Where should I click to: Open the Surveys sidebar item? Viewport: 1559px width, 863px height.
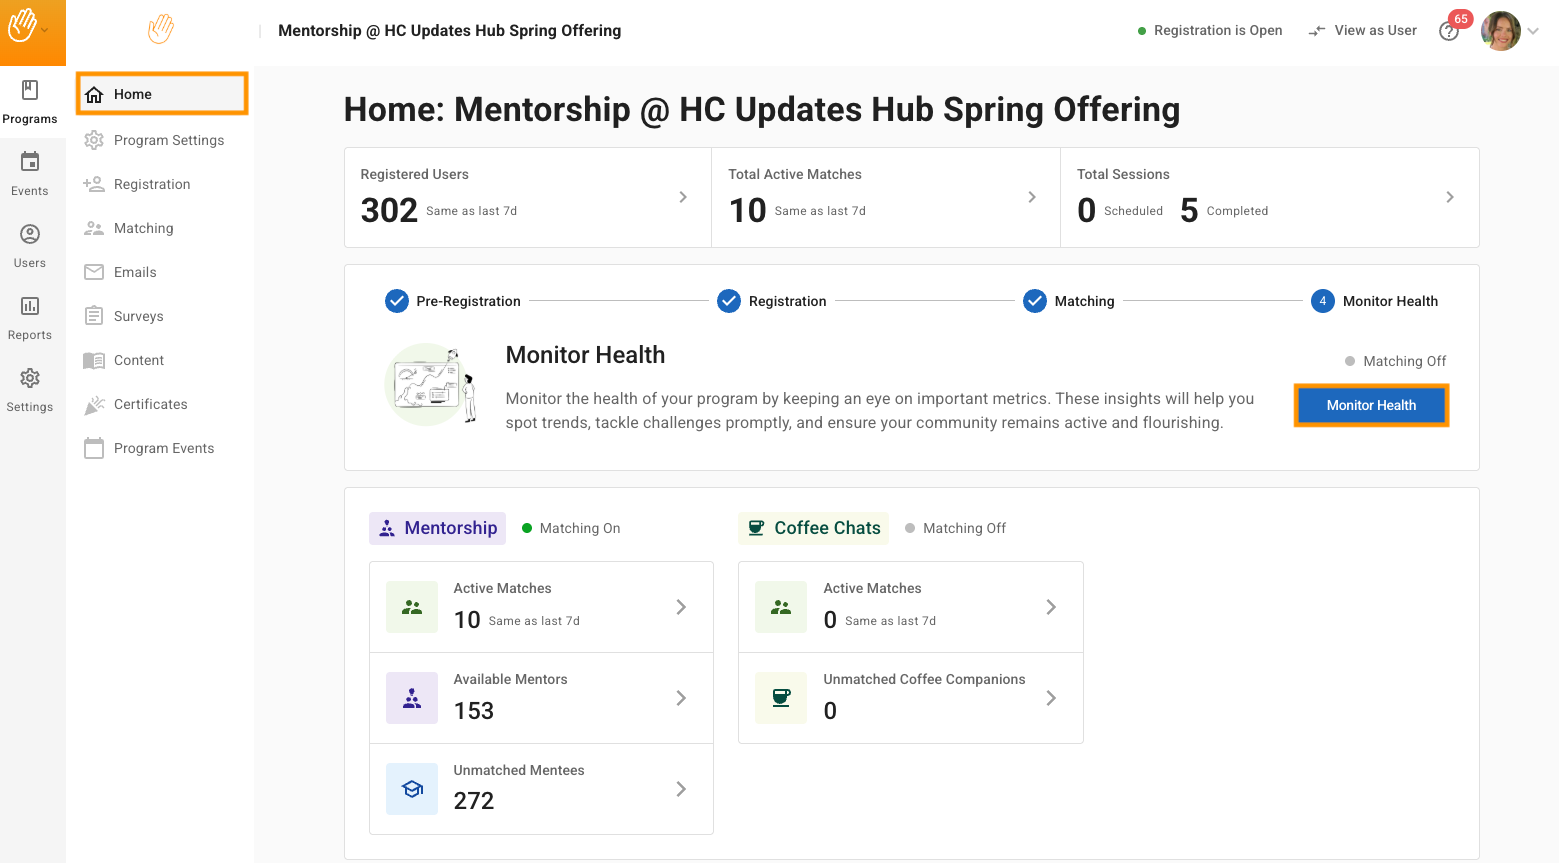[138, 316]
